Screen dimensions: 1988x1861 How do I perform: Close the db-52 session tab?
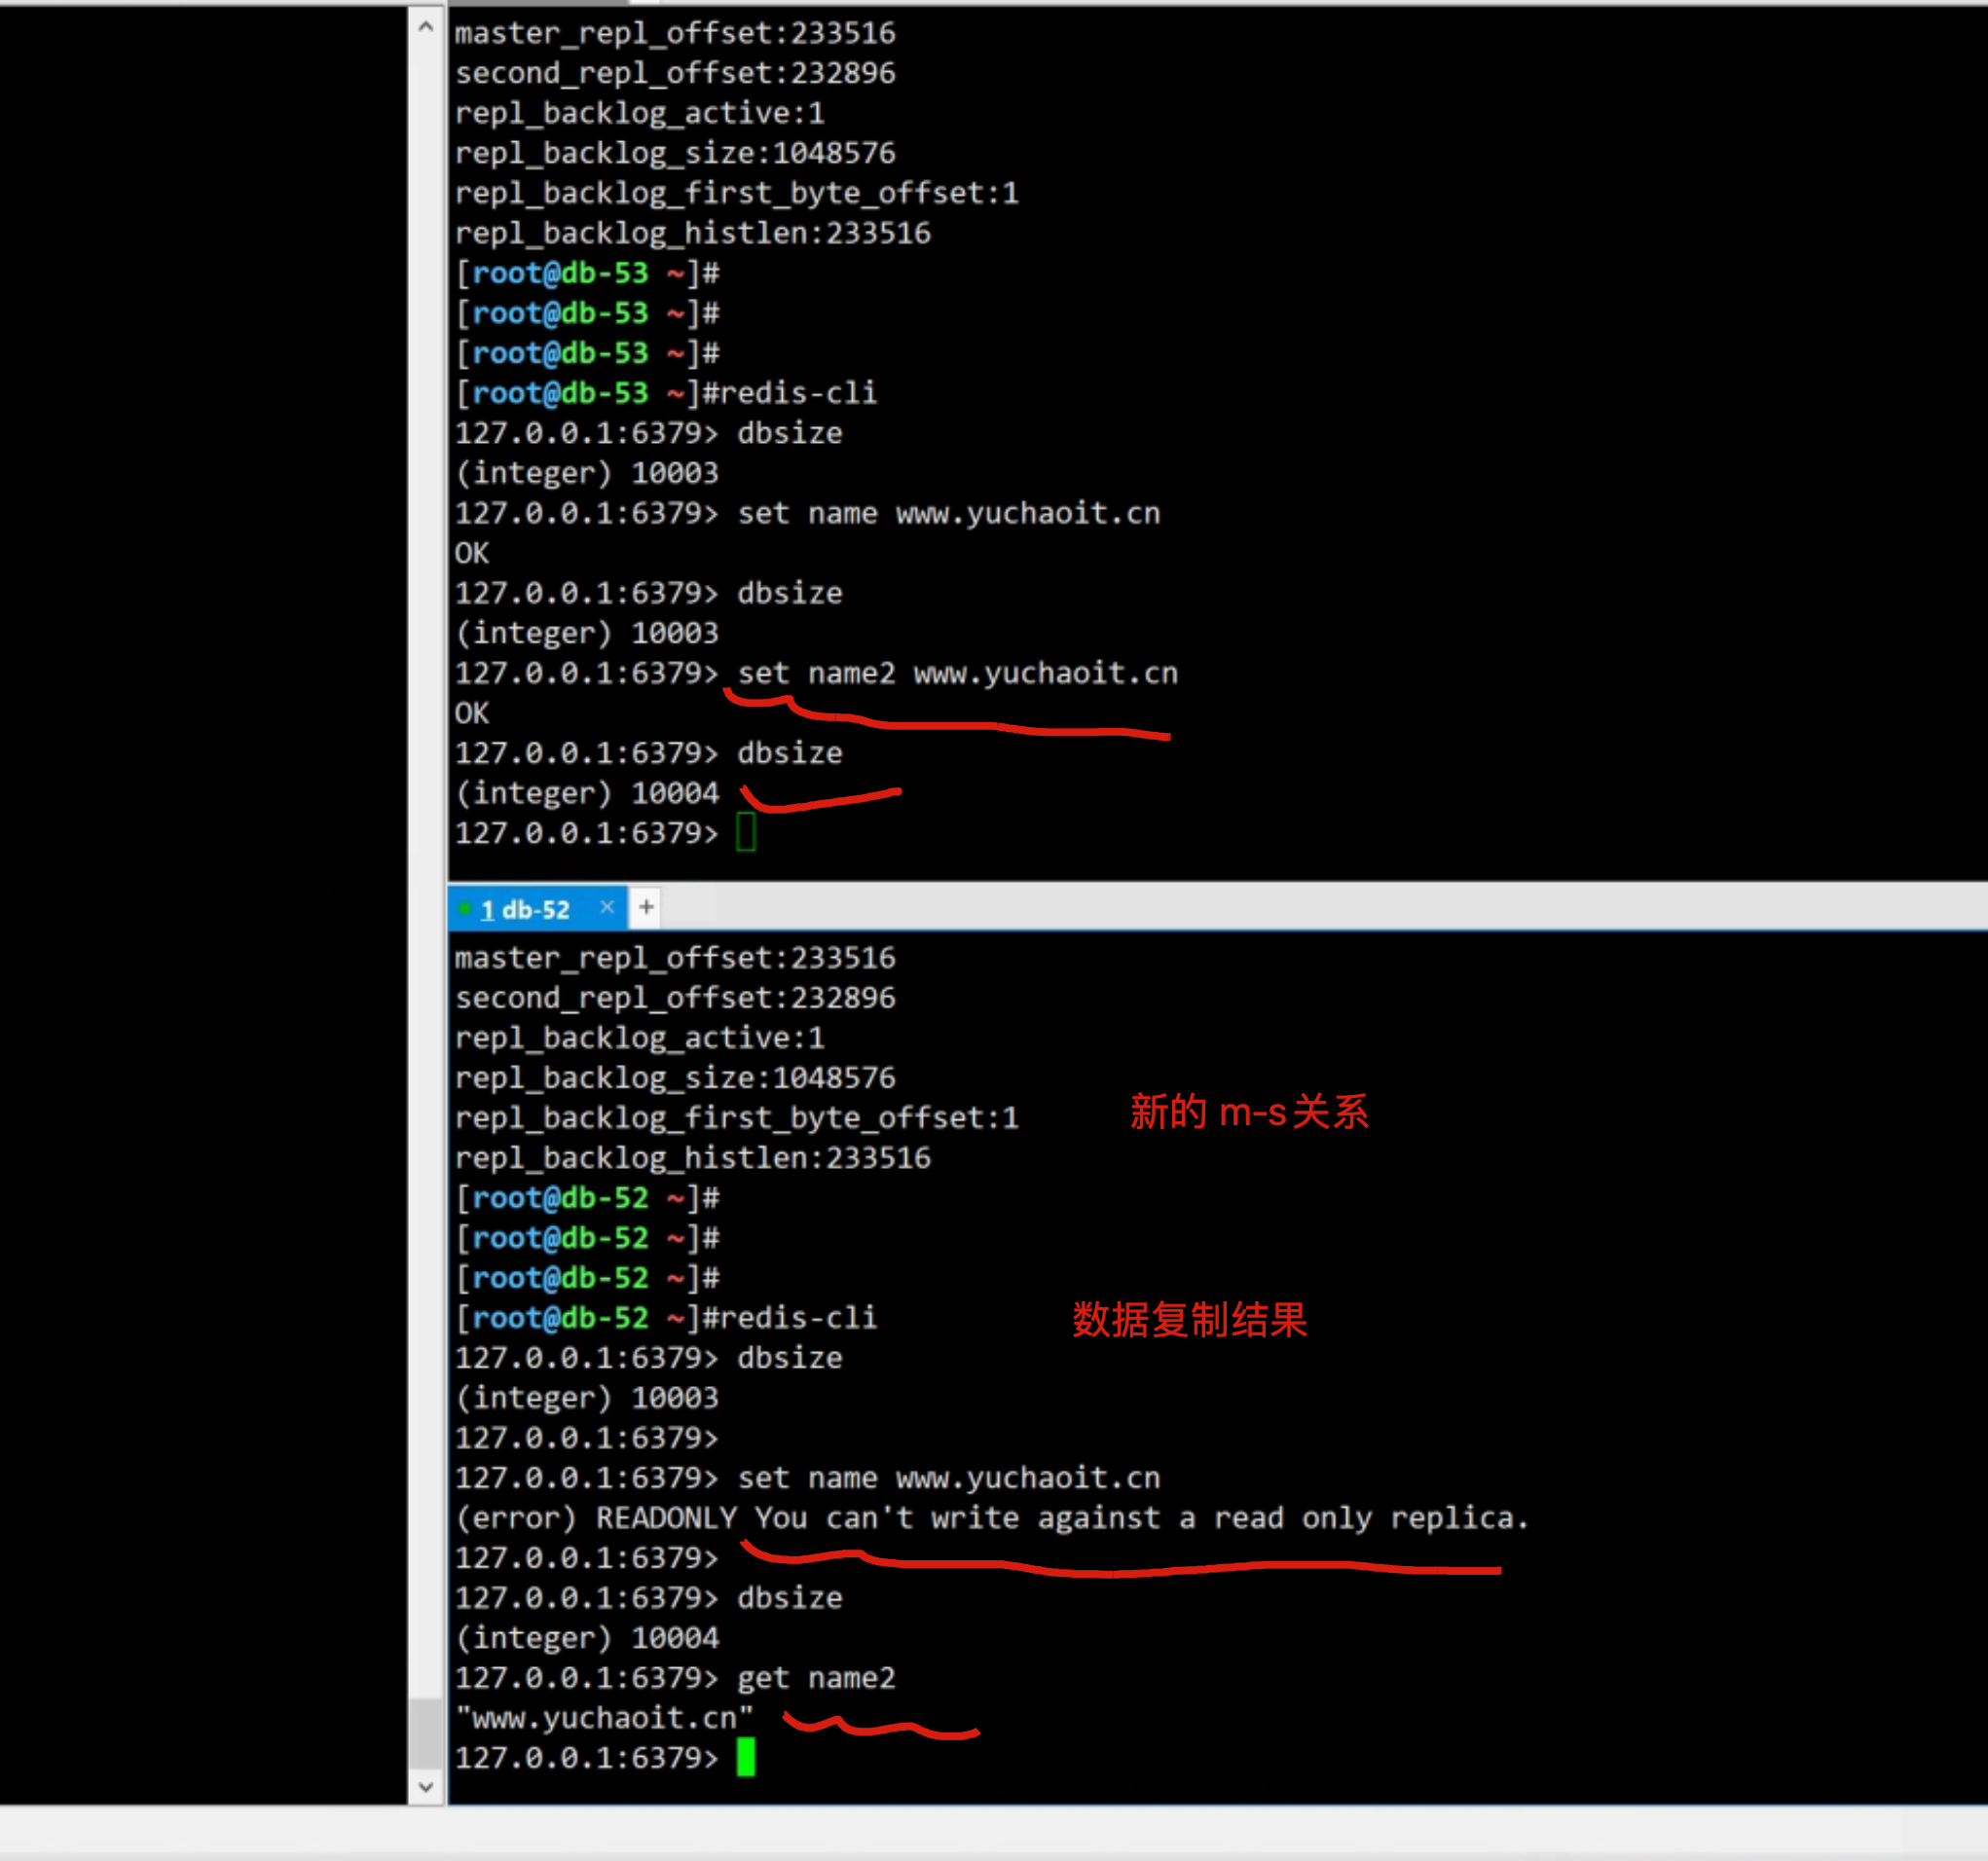click(606, 907)
